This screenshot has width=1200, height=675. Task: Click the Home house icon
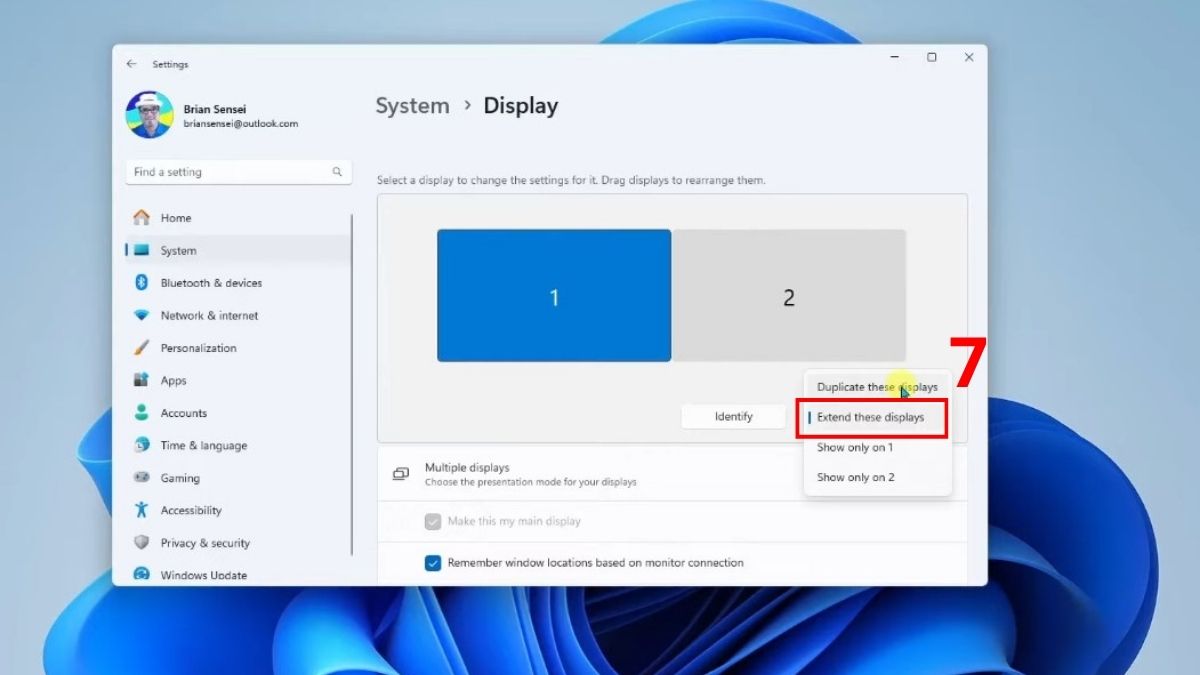141,217
